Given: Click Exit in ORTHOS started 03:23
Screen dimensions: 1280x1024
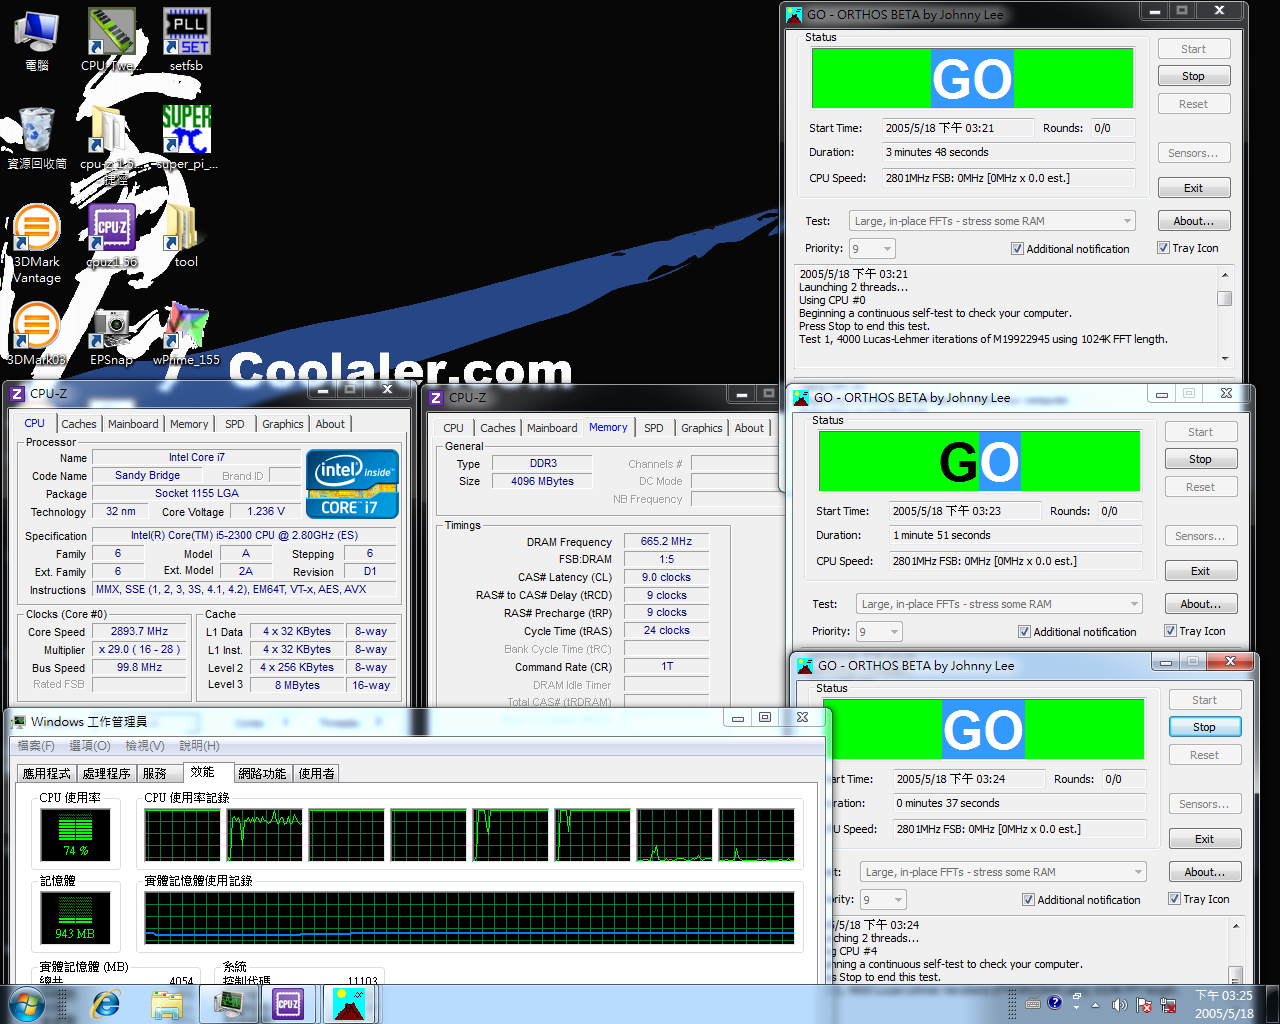Looking at the screenshot, I should 1200,571.
